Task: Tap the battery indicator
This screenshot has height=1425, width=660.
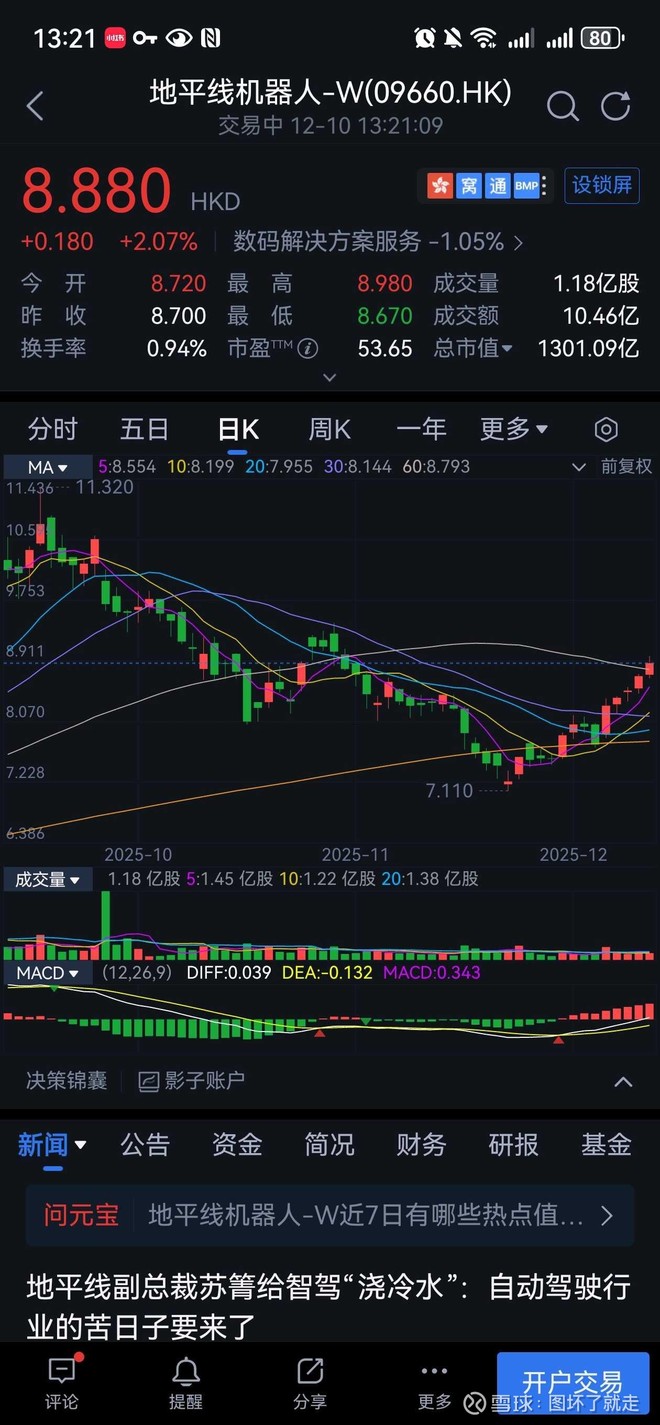Action: tap(603, 38)
